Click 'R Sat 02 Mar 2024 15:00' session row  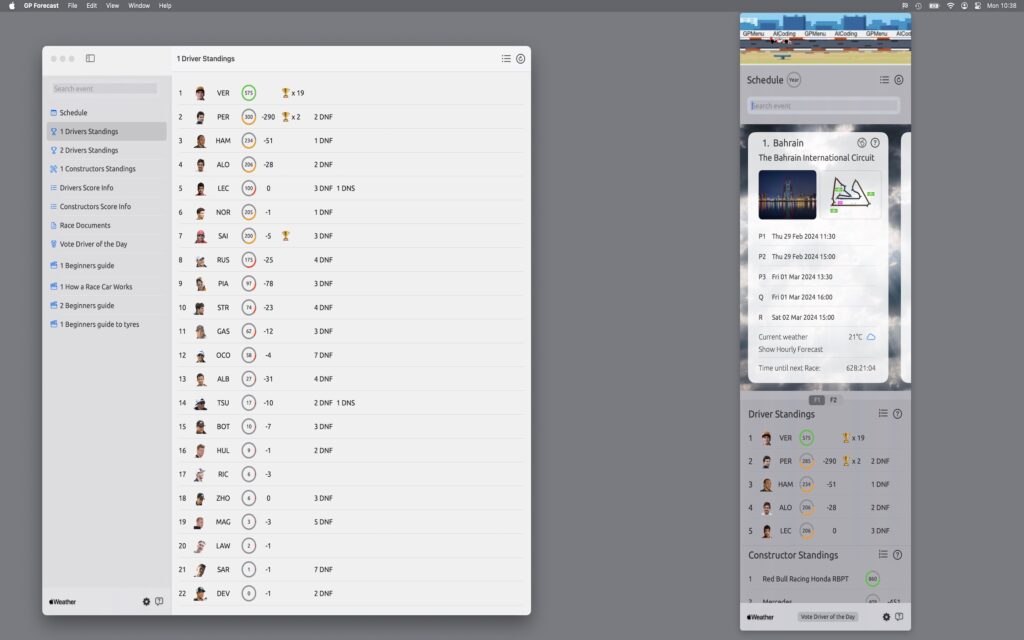[816, 317]
